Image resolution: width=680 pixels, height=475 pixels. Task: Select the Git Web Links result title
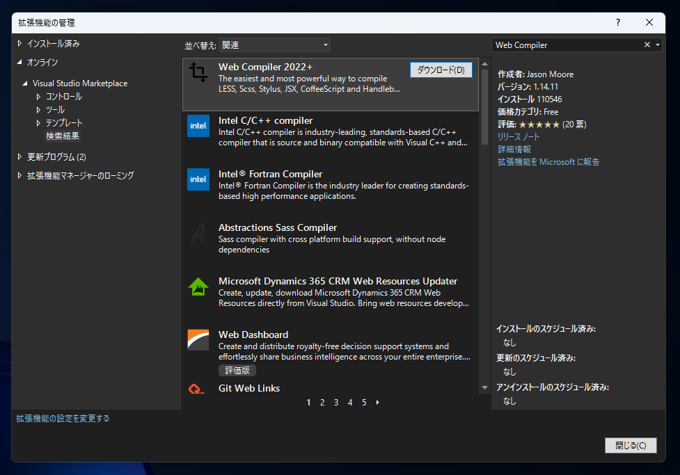(x=249, y=388)
